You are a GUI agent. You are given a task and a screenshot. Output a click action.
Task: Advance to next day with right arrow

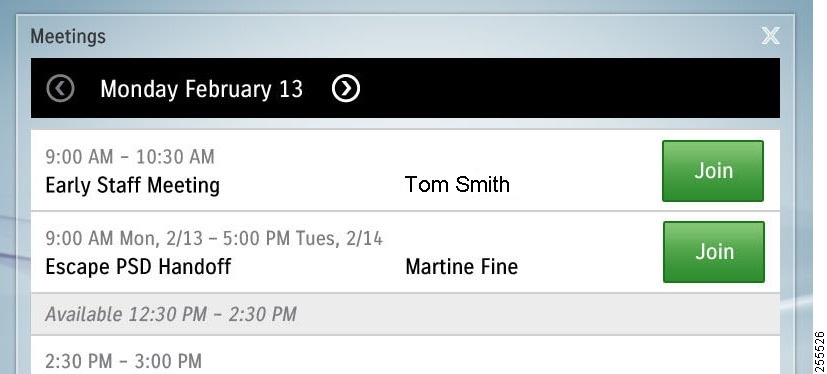[346, 88]
